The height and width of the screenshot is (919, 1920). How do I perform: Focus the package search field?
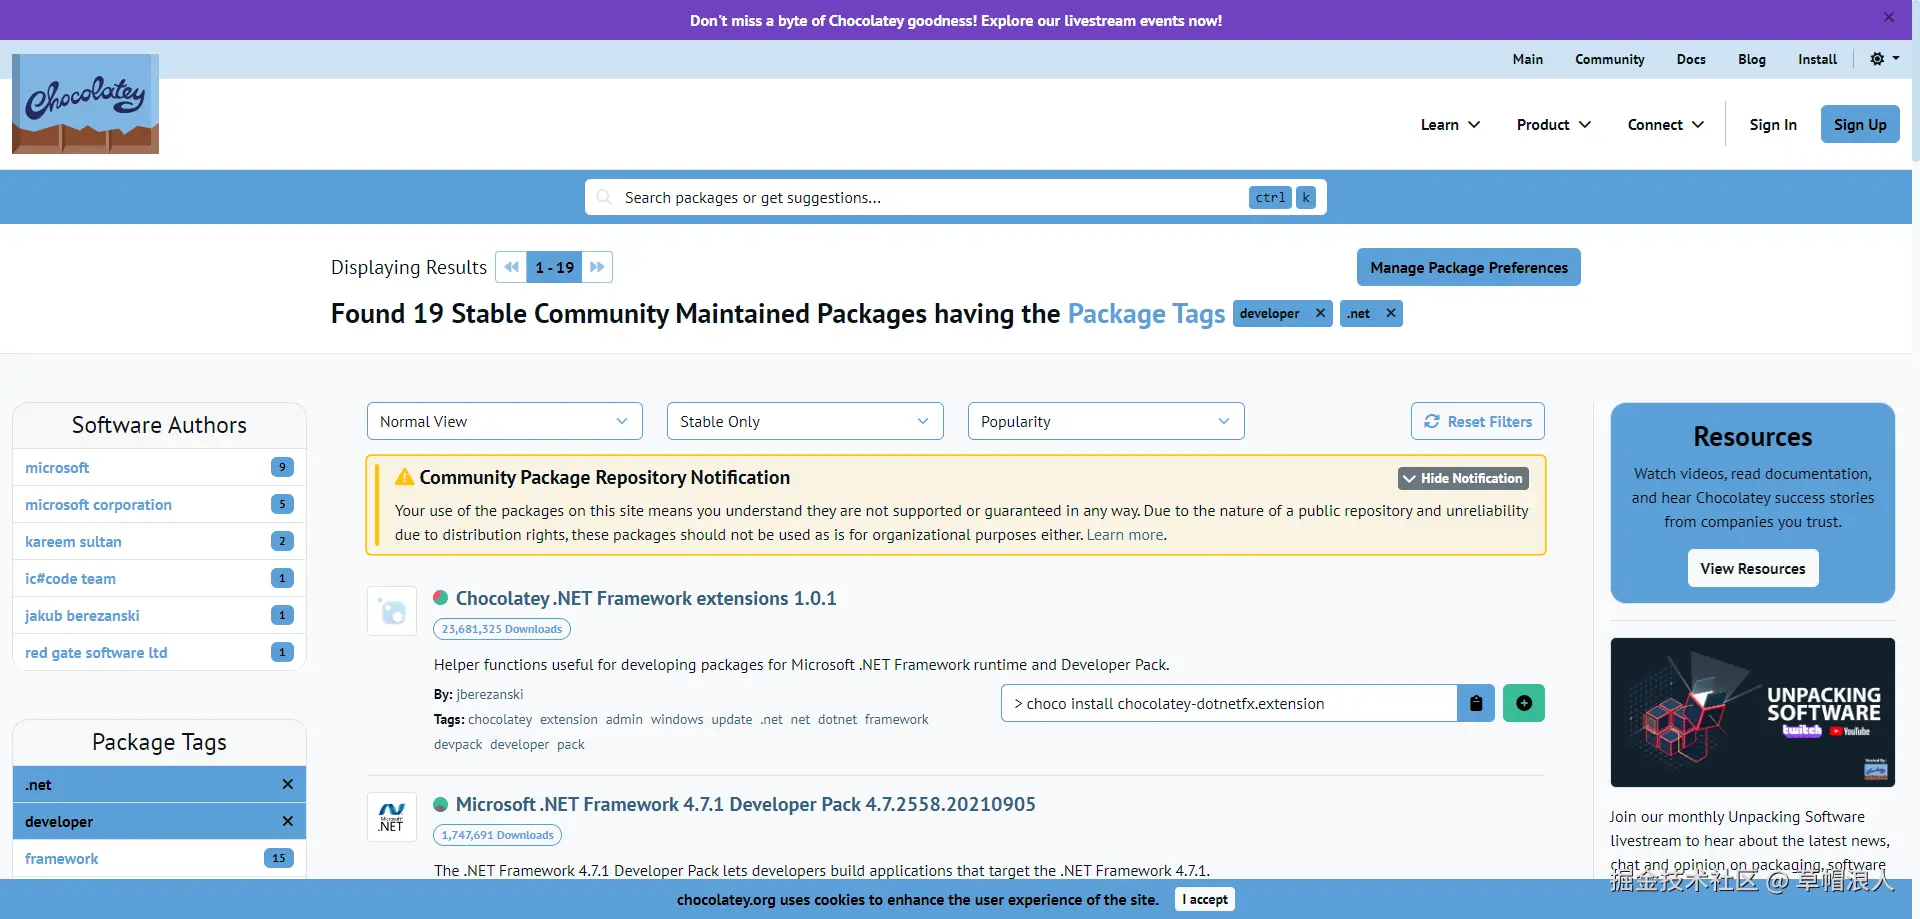click(x=956, y=197)
